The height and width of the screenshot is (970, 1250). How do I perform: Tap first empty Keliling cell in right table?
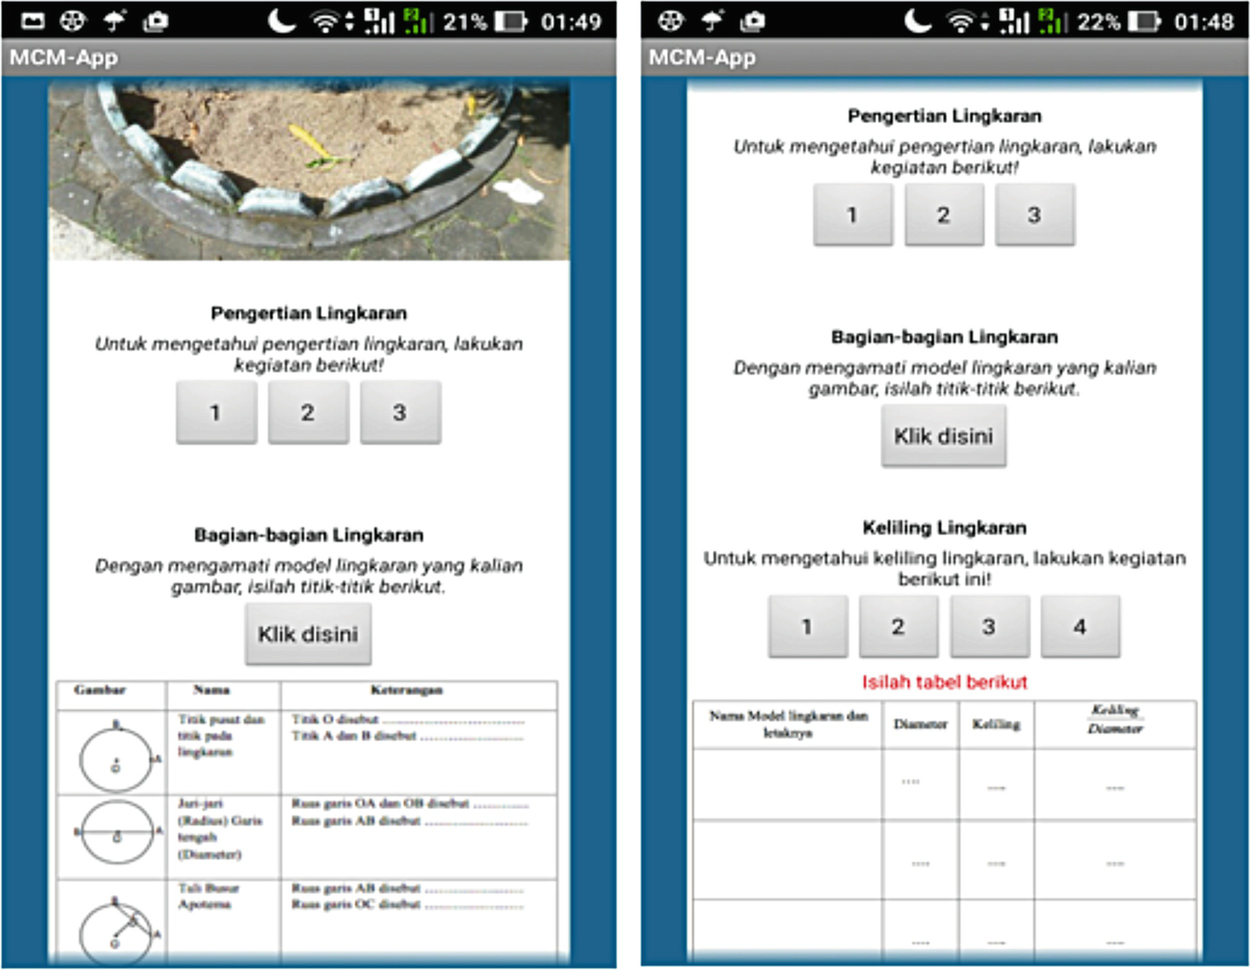pyautogui.click(x=996, y=785)
